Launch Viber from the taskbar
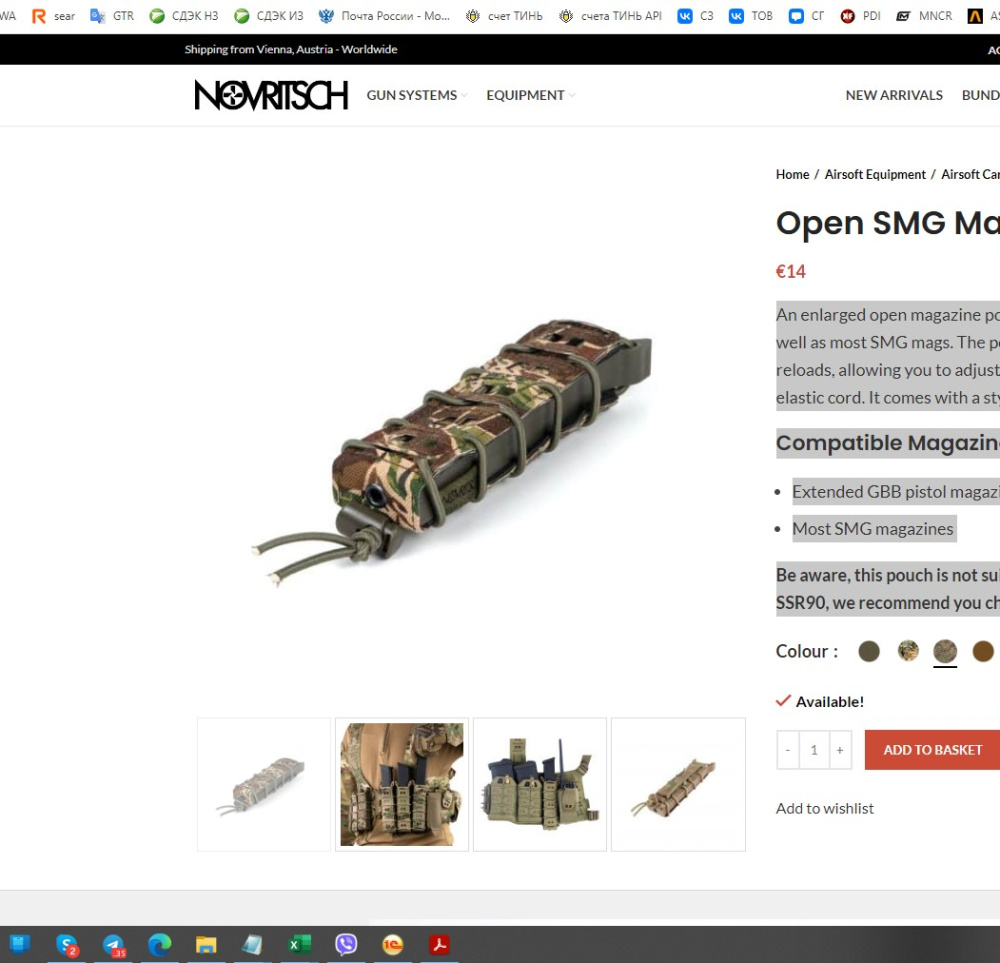 [346, 945]
